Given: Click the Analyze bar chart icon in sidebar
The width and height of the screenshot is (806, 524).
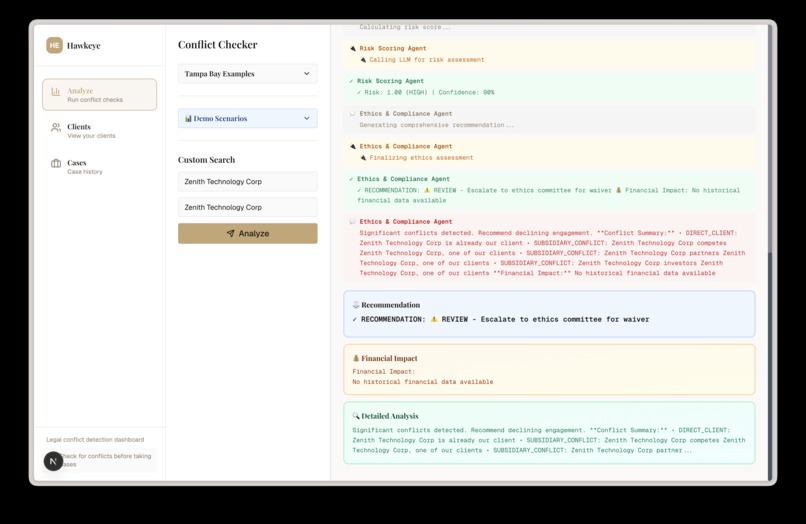Looking at the screenshot, I should coord(56,92).
